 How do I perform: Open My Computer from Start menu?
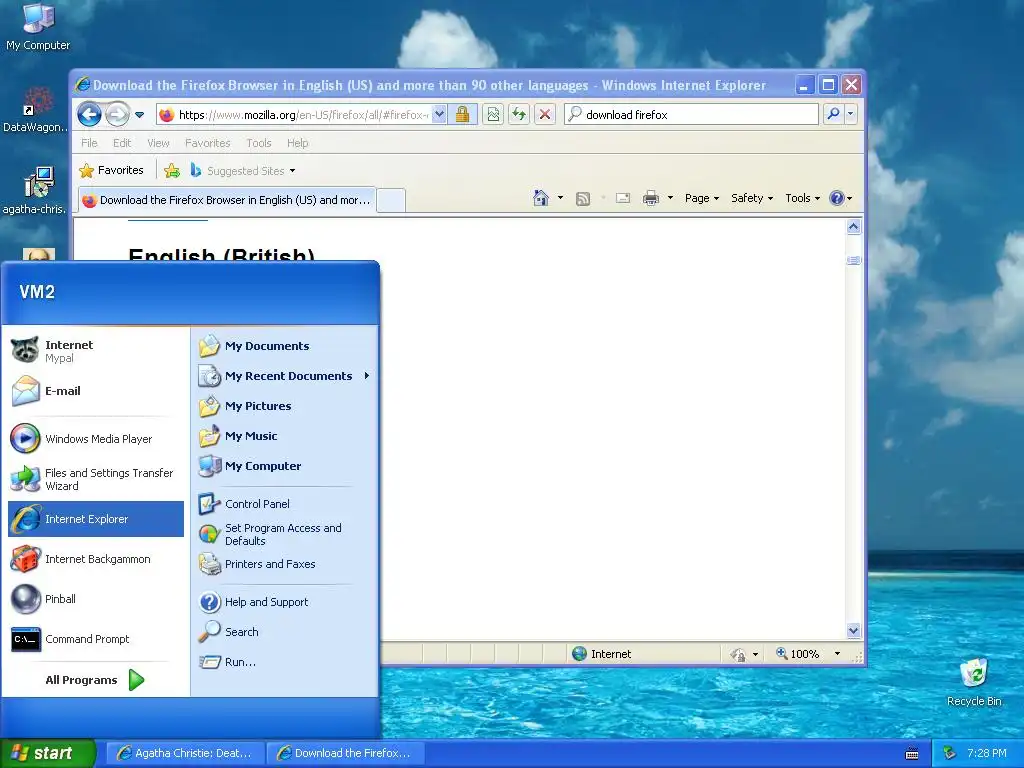(x=285, y=466)
